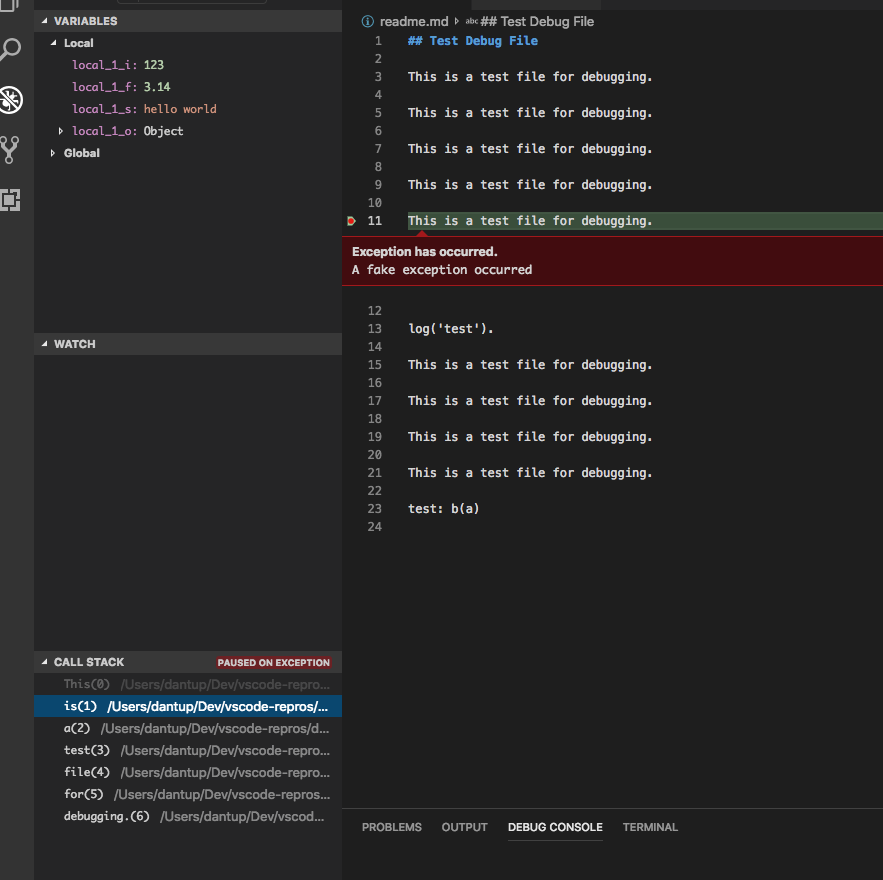Select the Debug view icon
This screenshot has height=880, width=883.
pos(10,100)
